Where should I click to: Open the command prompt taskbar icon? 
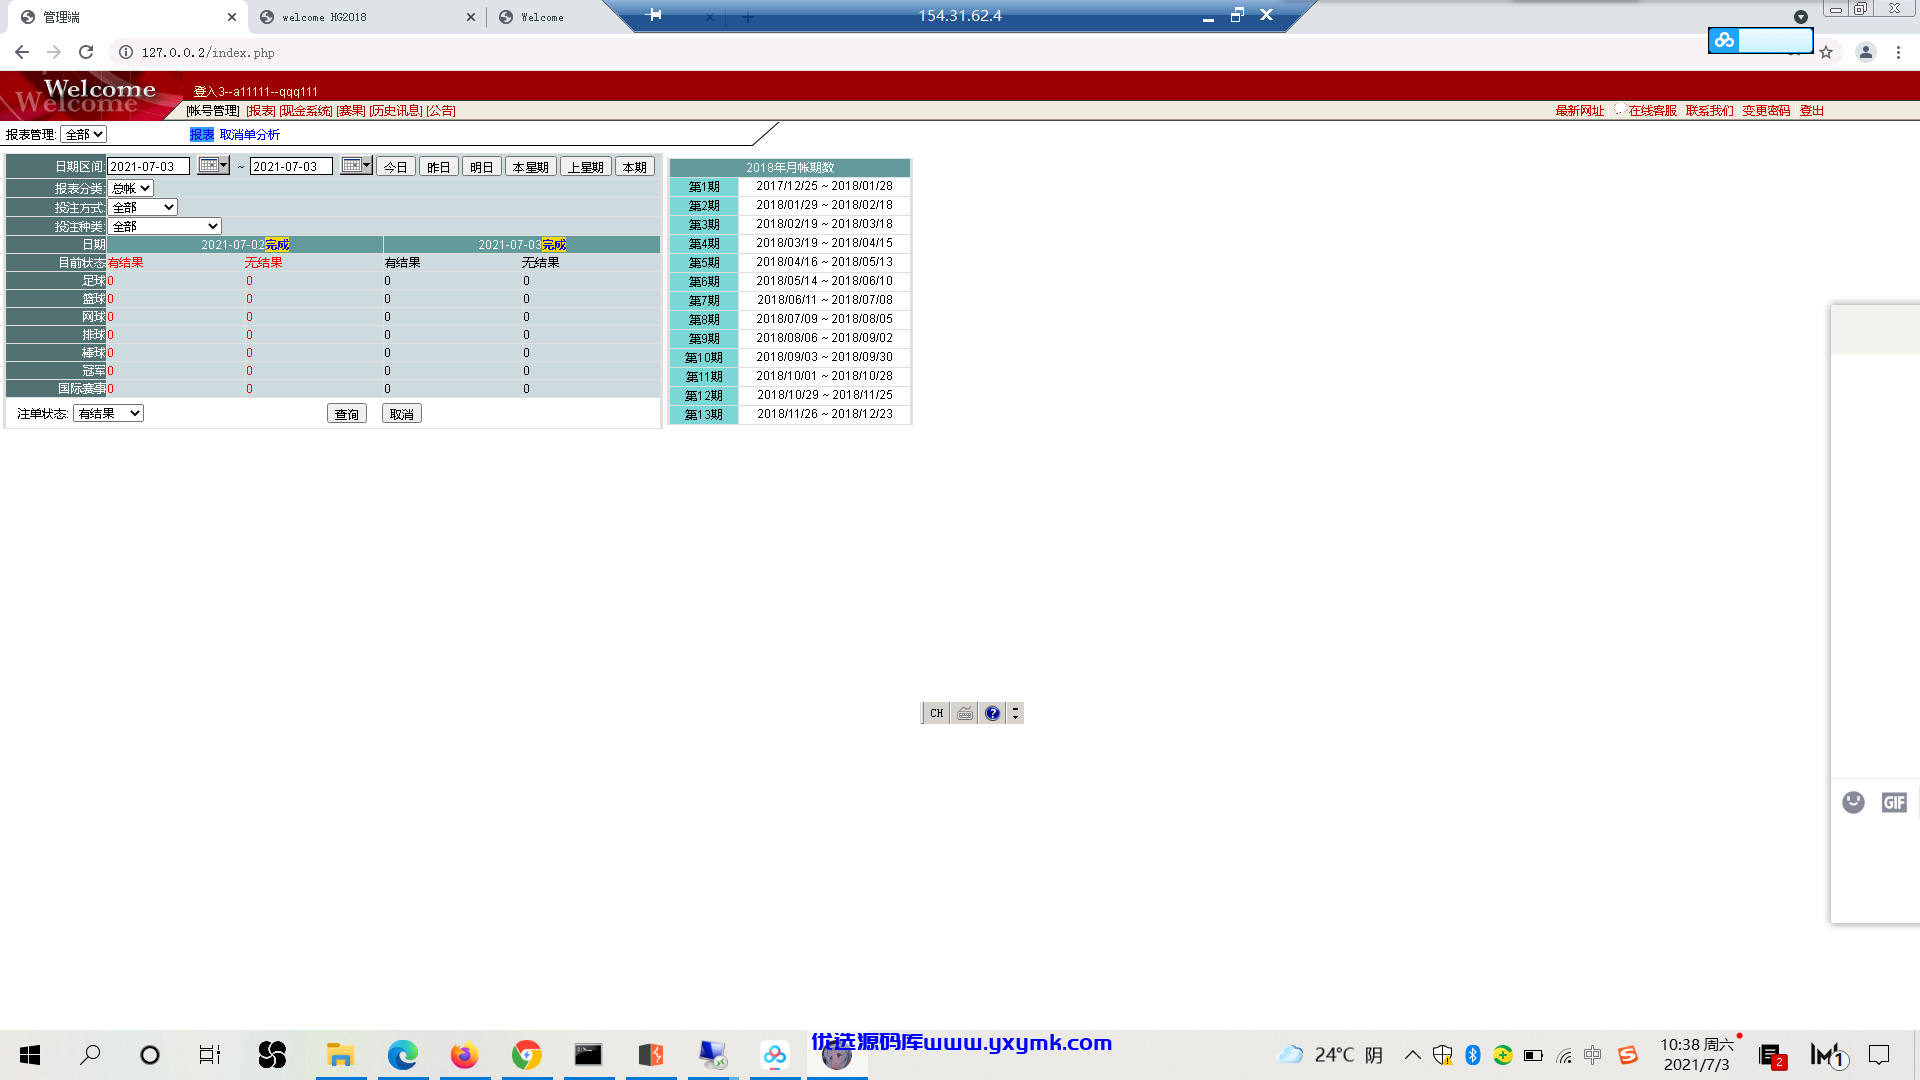[x=588, y=1055]
